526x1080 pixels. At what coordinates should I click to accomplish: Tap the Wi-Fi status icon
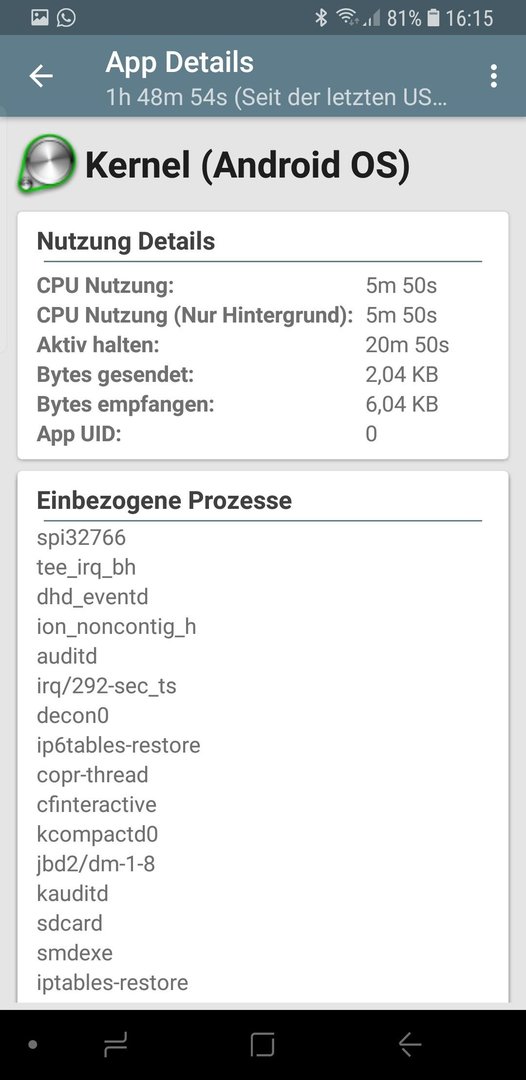tap(346, 18)
